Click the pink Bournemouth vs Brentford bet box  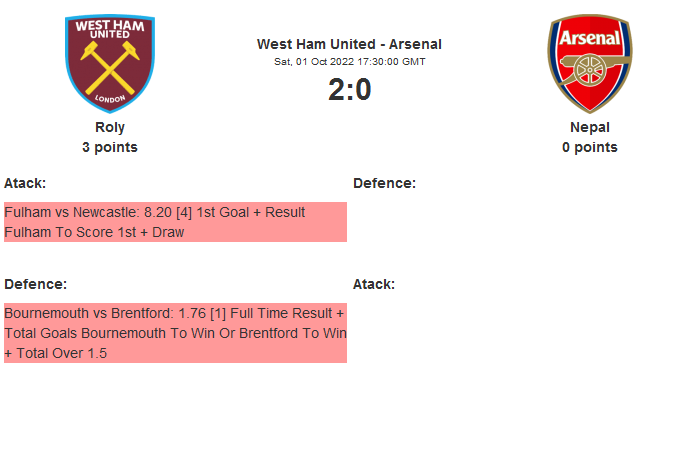(x=175, y=333)
